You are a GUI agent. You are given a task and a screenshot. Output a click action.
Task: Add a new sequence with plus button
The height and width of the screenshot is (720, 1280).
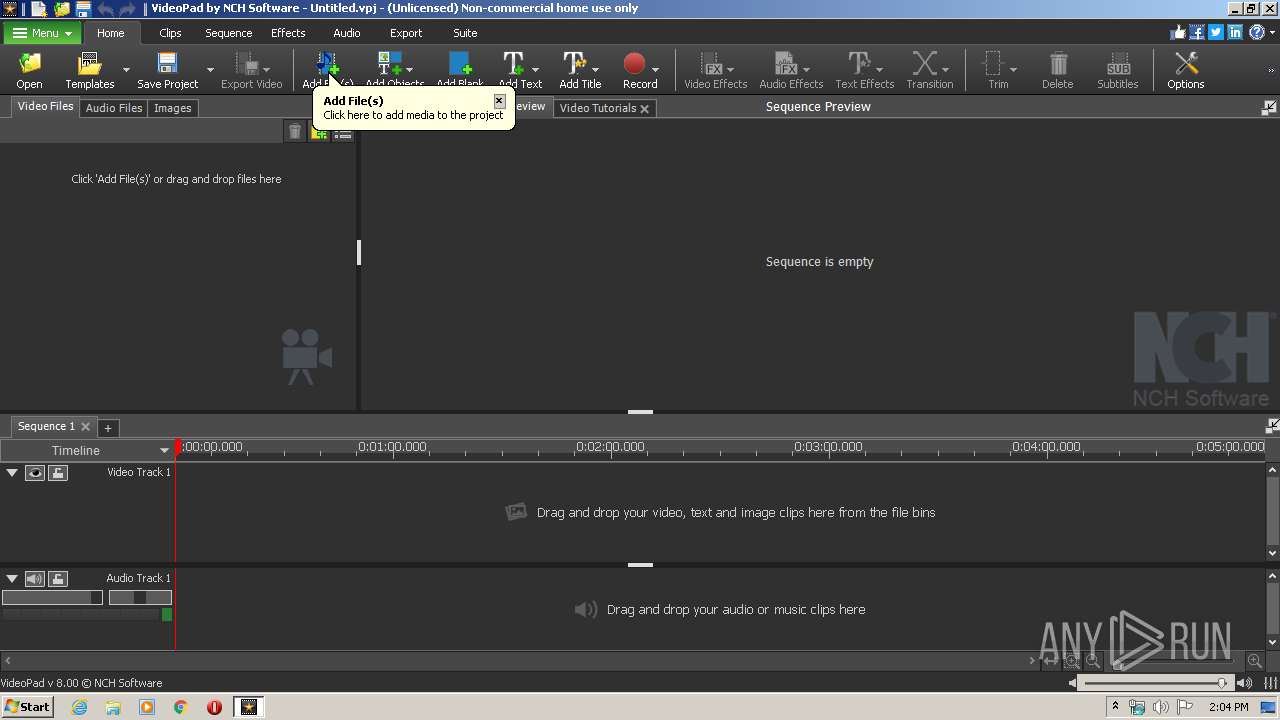coord(108,428)
